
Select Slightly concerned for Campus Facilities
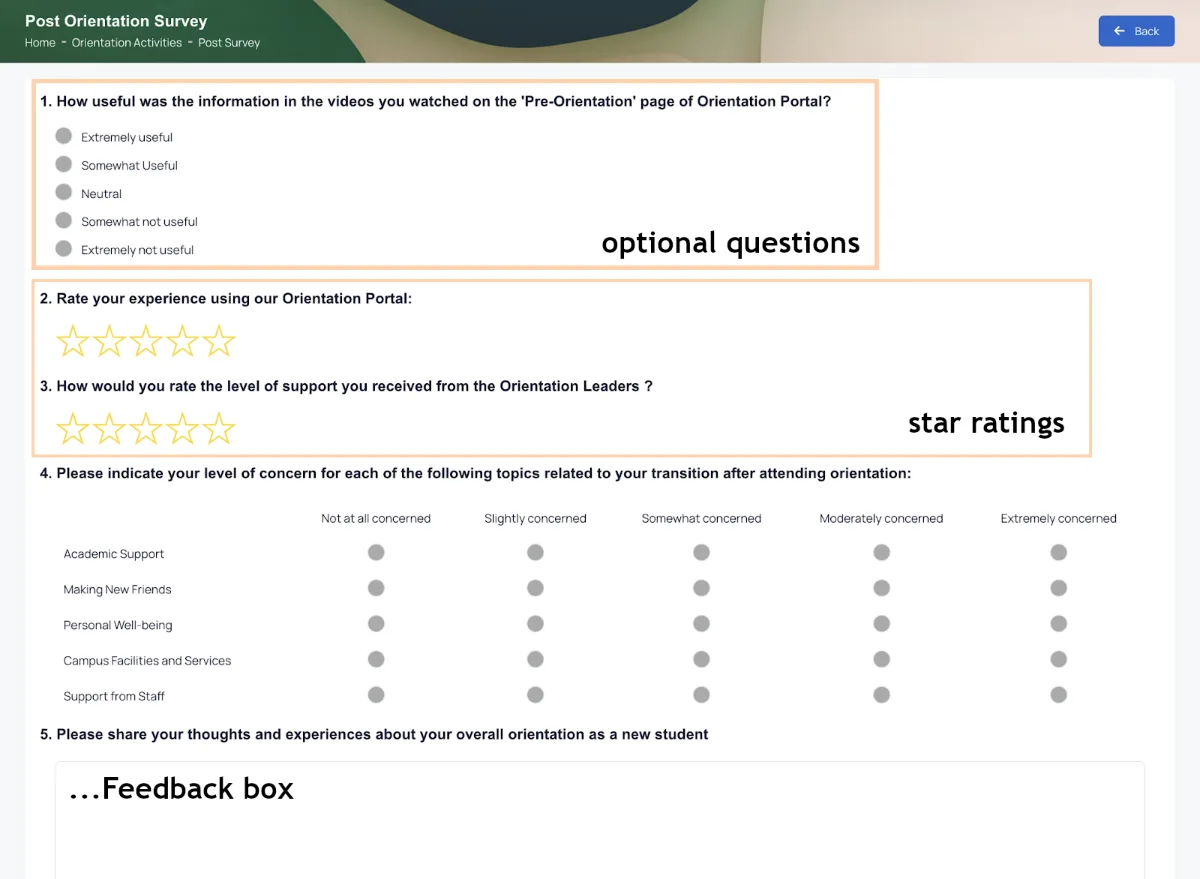click(536, 659)
